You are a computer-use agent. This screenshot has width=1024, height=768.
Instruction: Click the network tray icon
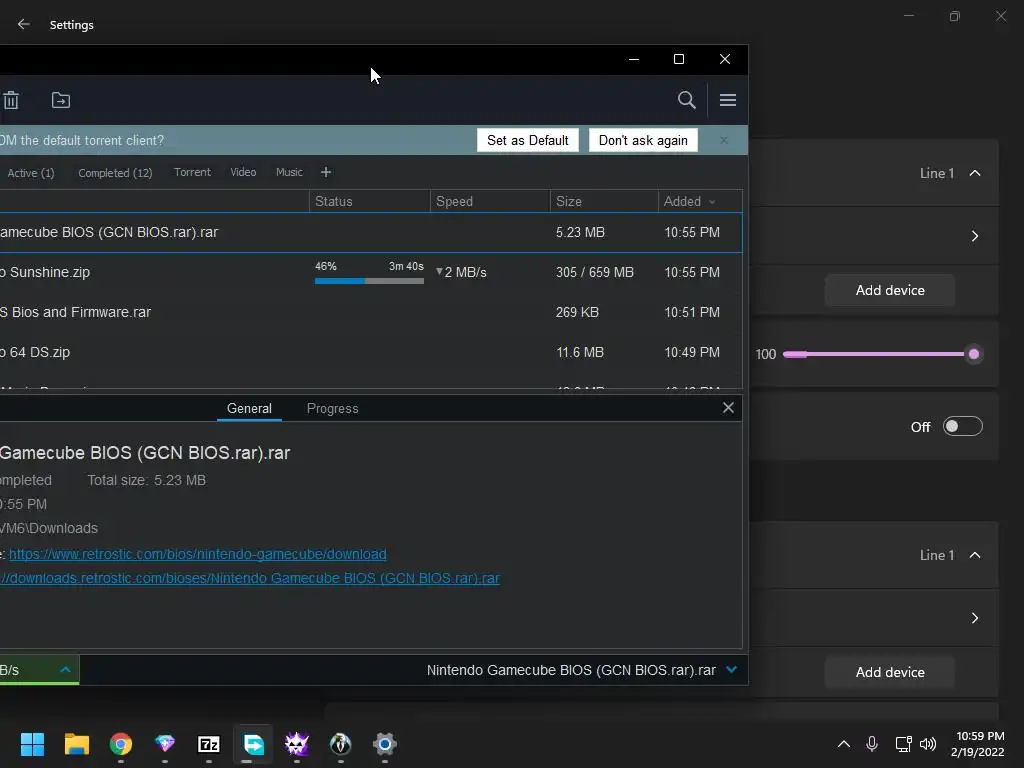903,744
